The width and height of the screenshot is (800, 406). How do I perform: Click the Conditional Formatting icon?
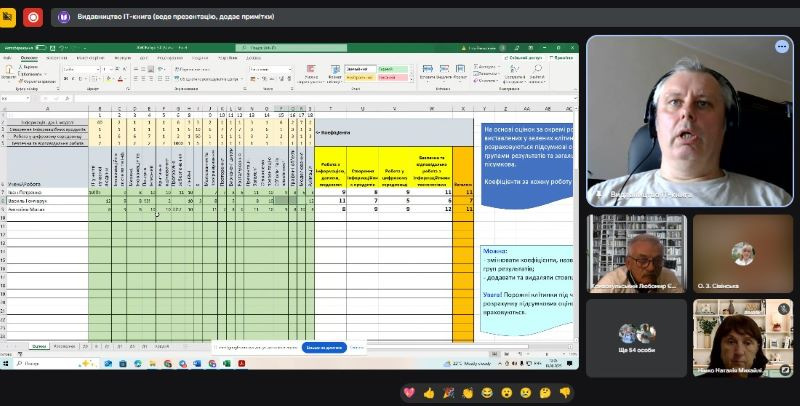pos(311,69)
